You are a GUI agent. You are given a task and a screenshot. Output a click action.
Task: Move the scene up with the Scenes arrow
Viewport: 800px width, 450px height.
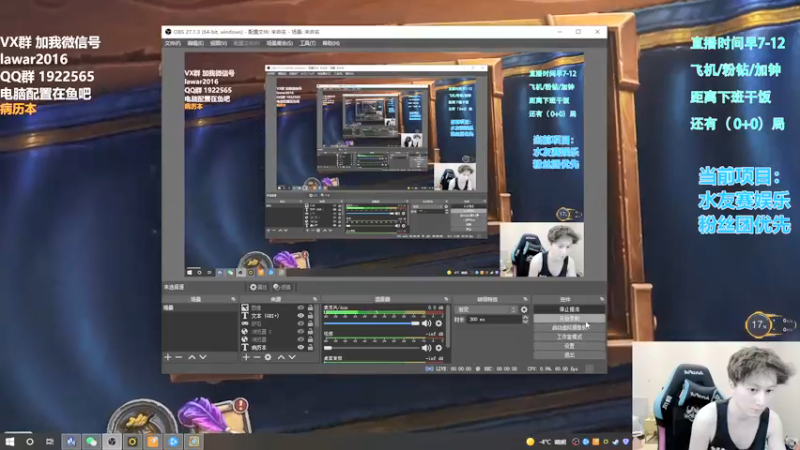point(192,357)
